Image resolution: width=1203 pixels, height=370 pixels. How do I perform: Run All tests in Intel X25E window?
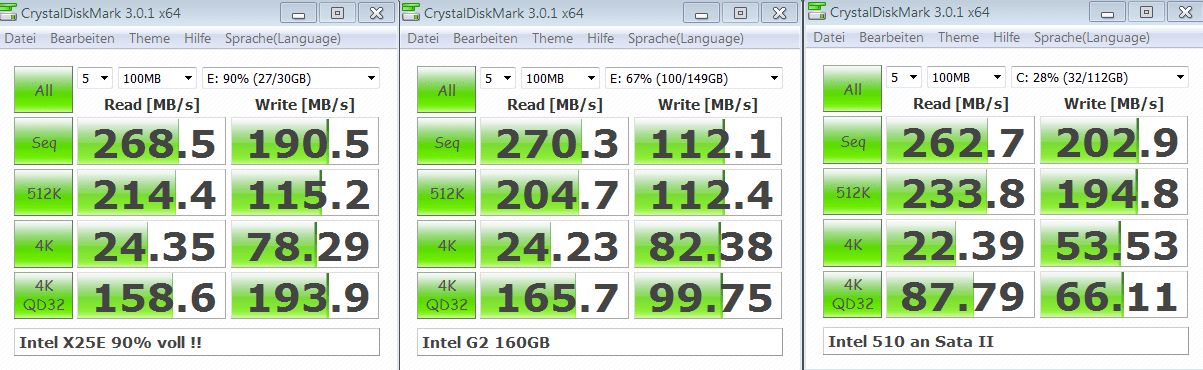[43, 89]
